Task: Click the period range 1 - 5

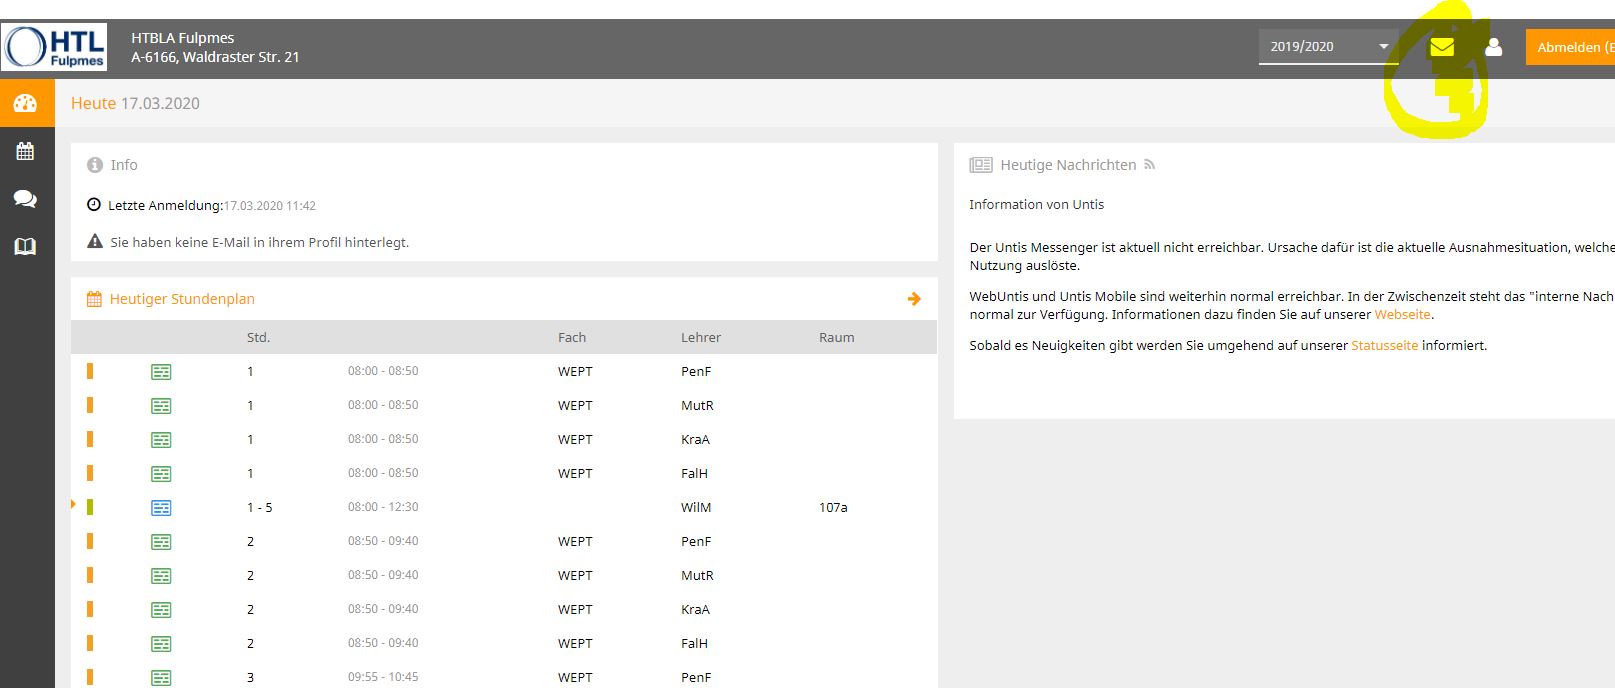Action: 260,507
